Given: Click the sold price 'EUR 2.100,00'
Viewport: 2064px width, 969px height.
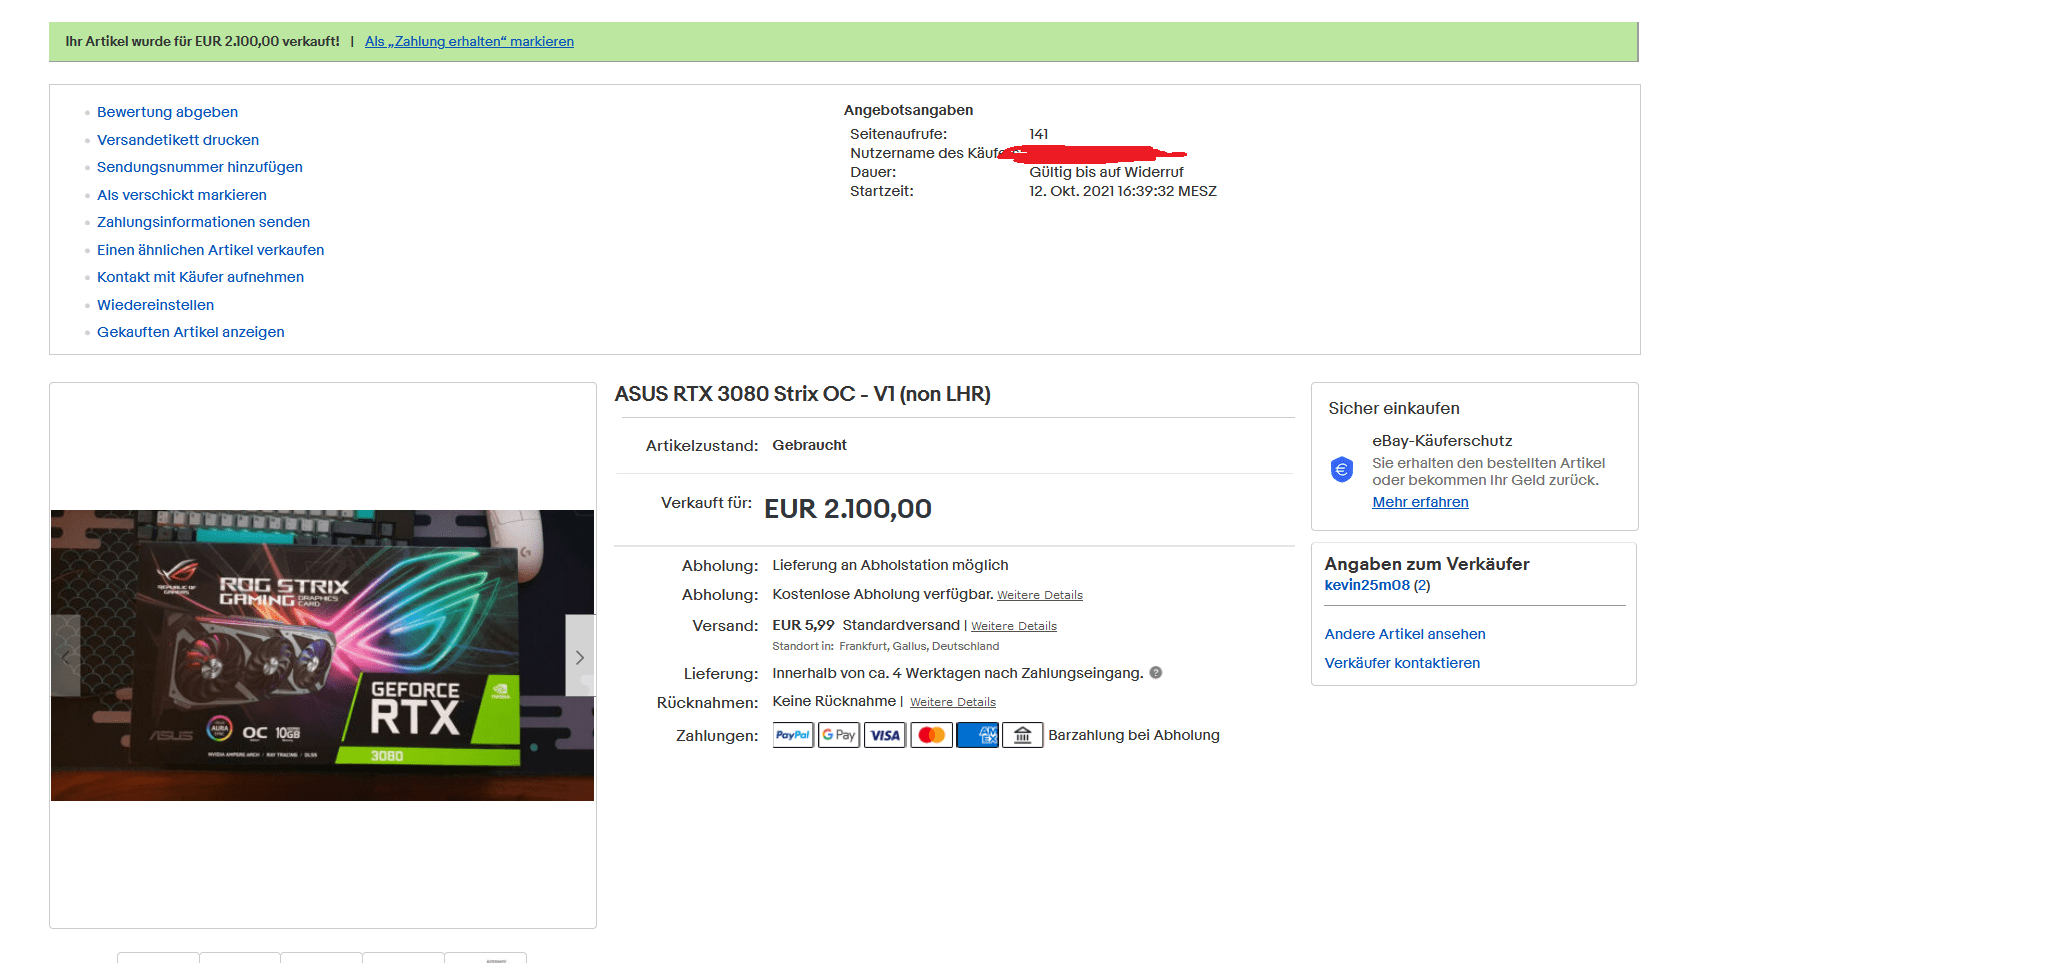Looking at the screenshot, I should (x=848, y=509).
